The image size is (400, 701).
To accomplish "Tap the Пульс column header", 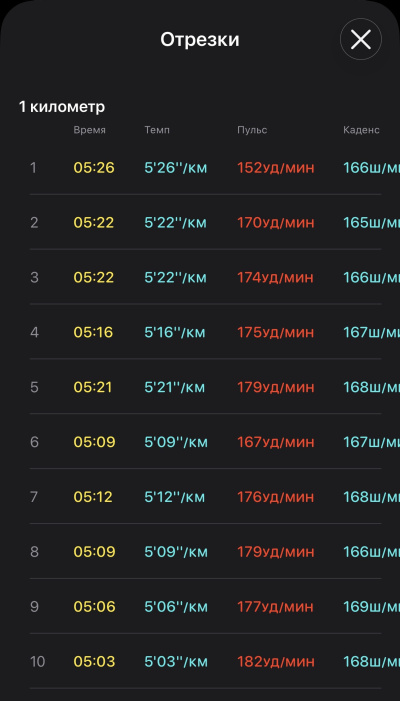I will (x=252, y=130).
